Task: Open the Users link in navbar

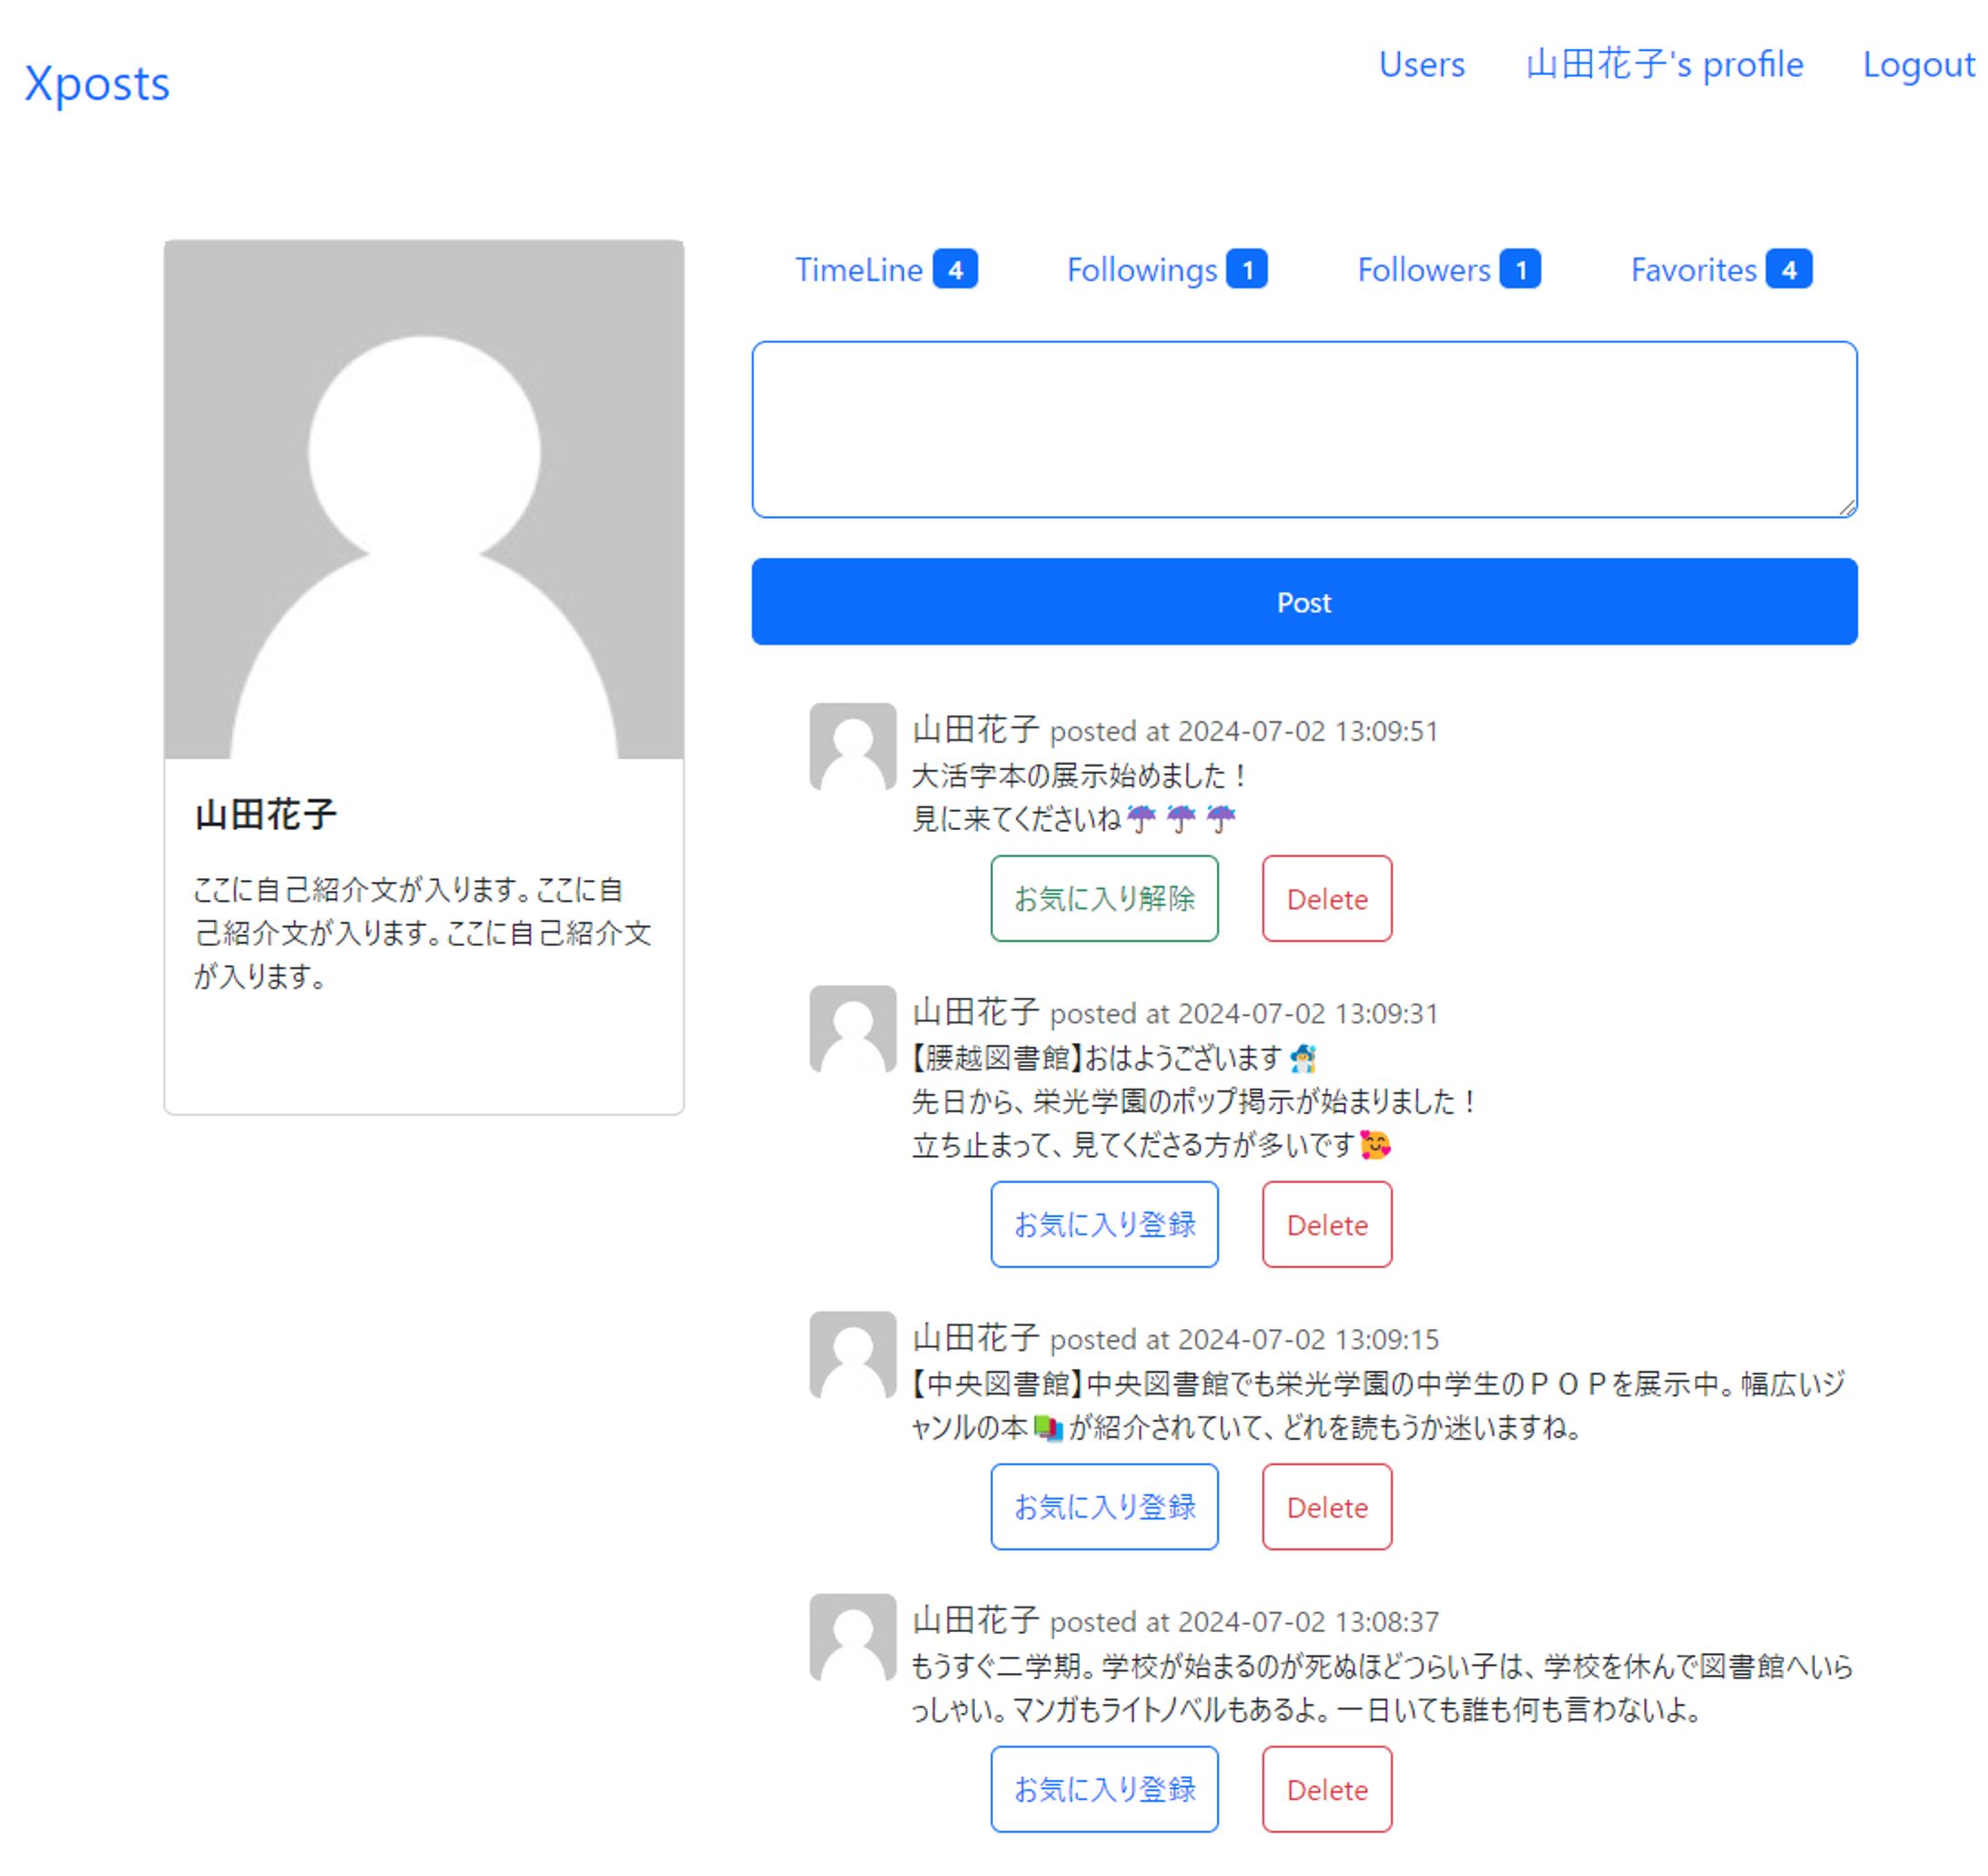Action: pyautogui.click(x=1421, y=65)
